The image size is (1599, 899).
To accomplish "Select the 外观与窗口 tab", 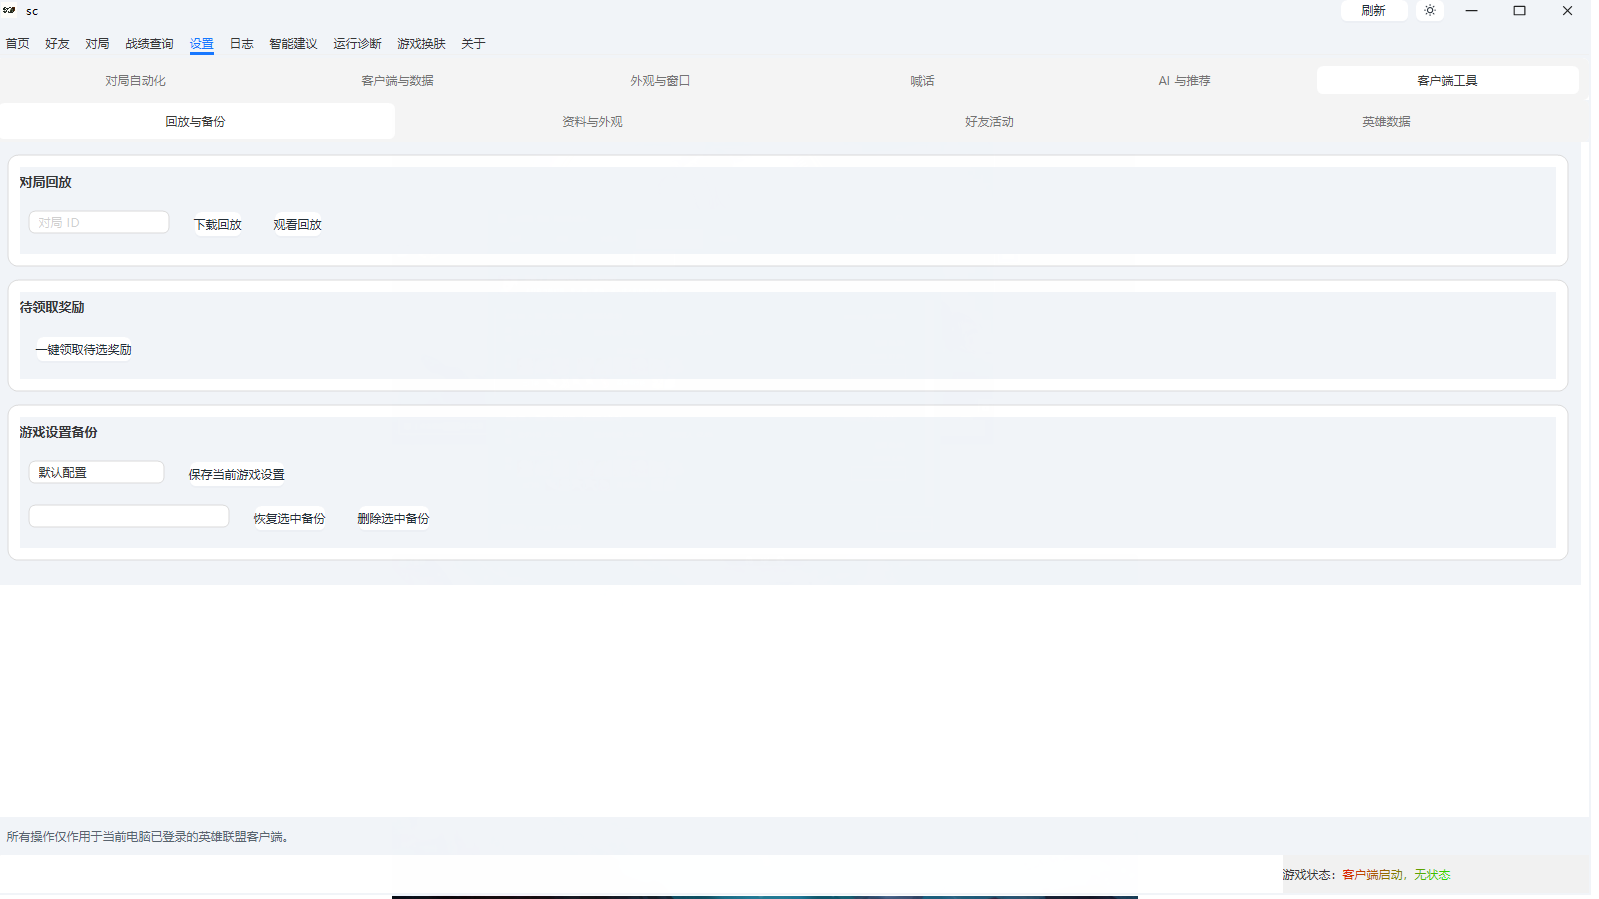I will pyautogui.click(x=660, y=81).
